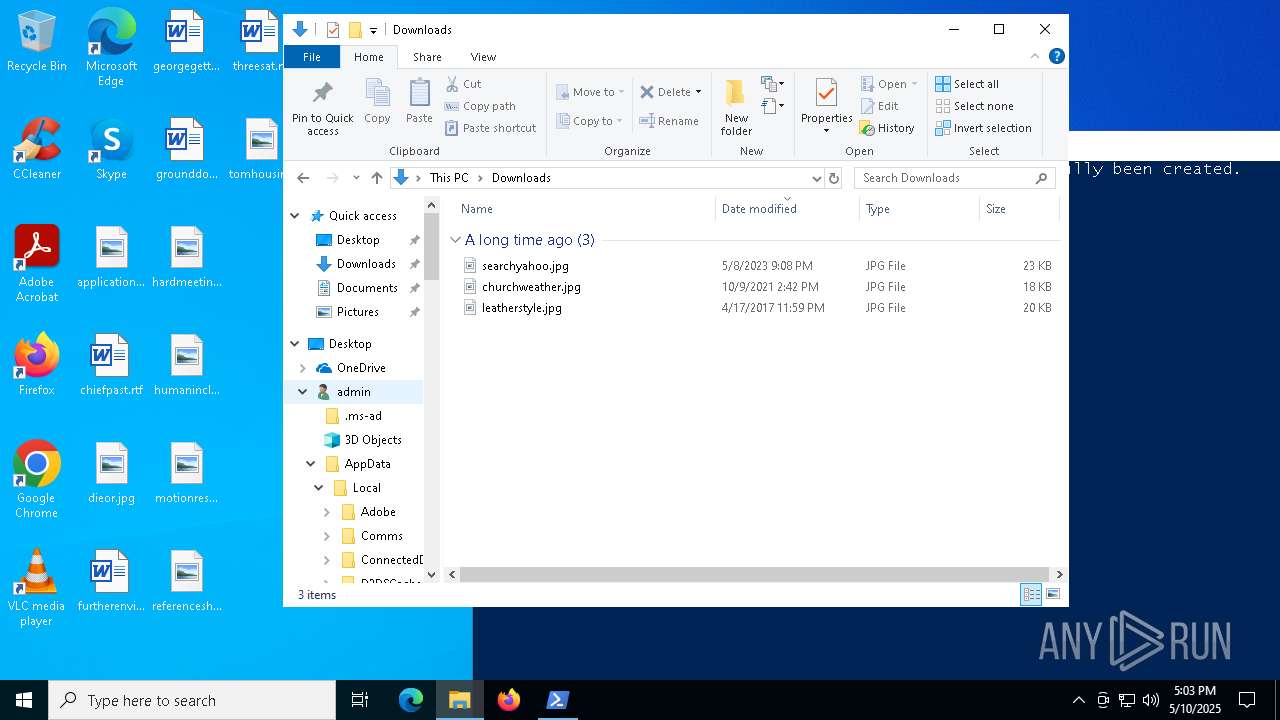Sort by Date modified column

coord(787,209)
